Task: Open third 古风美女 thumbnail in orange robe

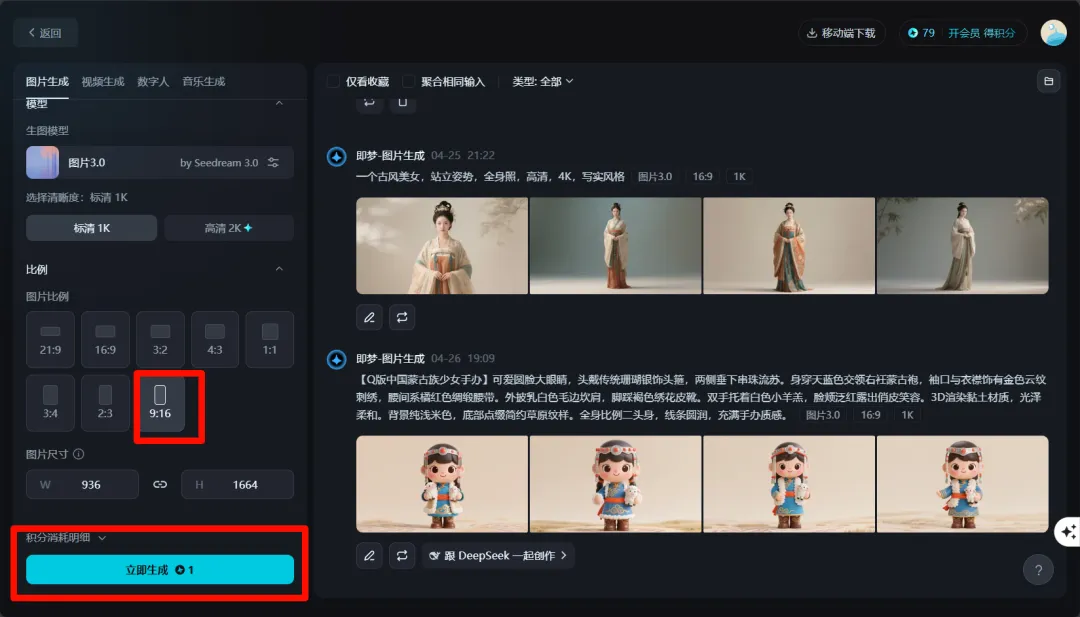Action: (789, 246)
